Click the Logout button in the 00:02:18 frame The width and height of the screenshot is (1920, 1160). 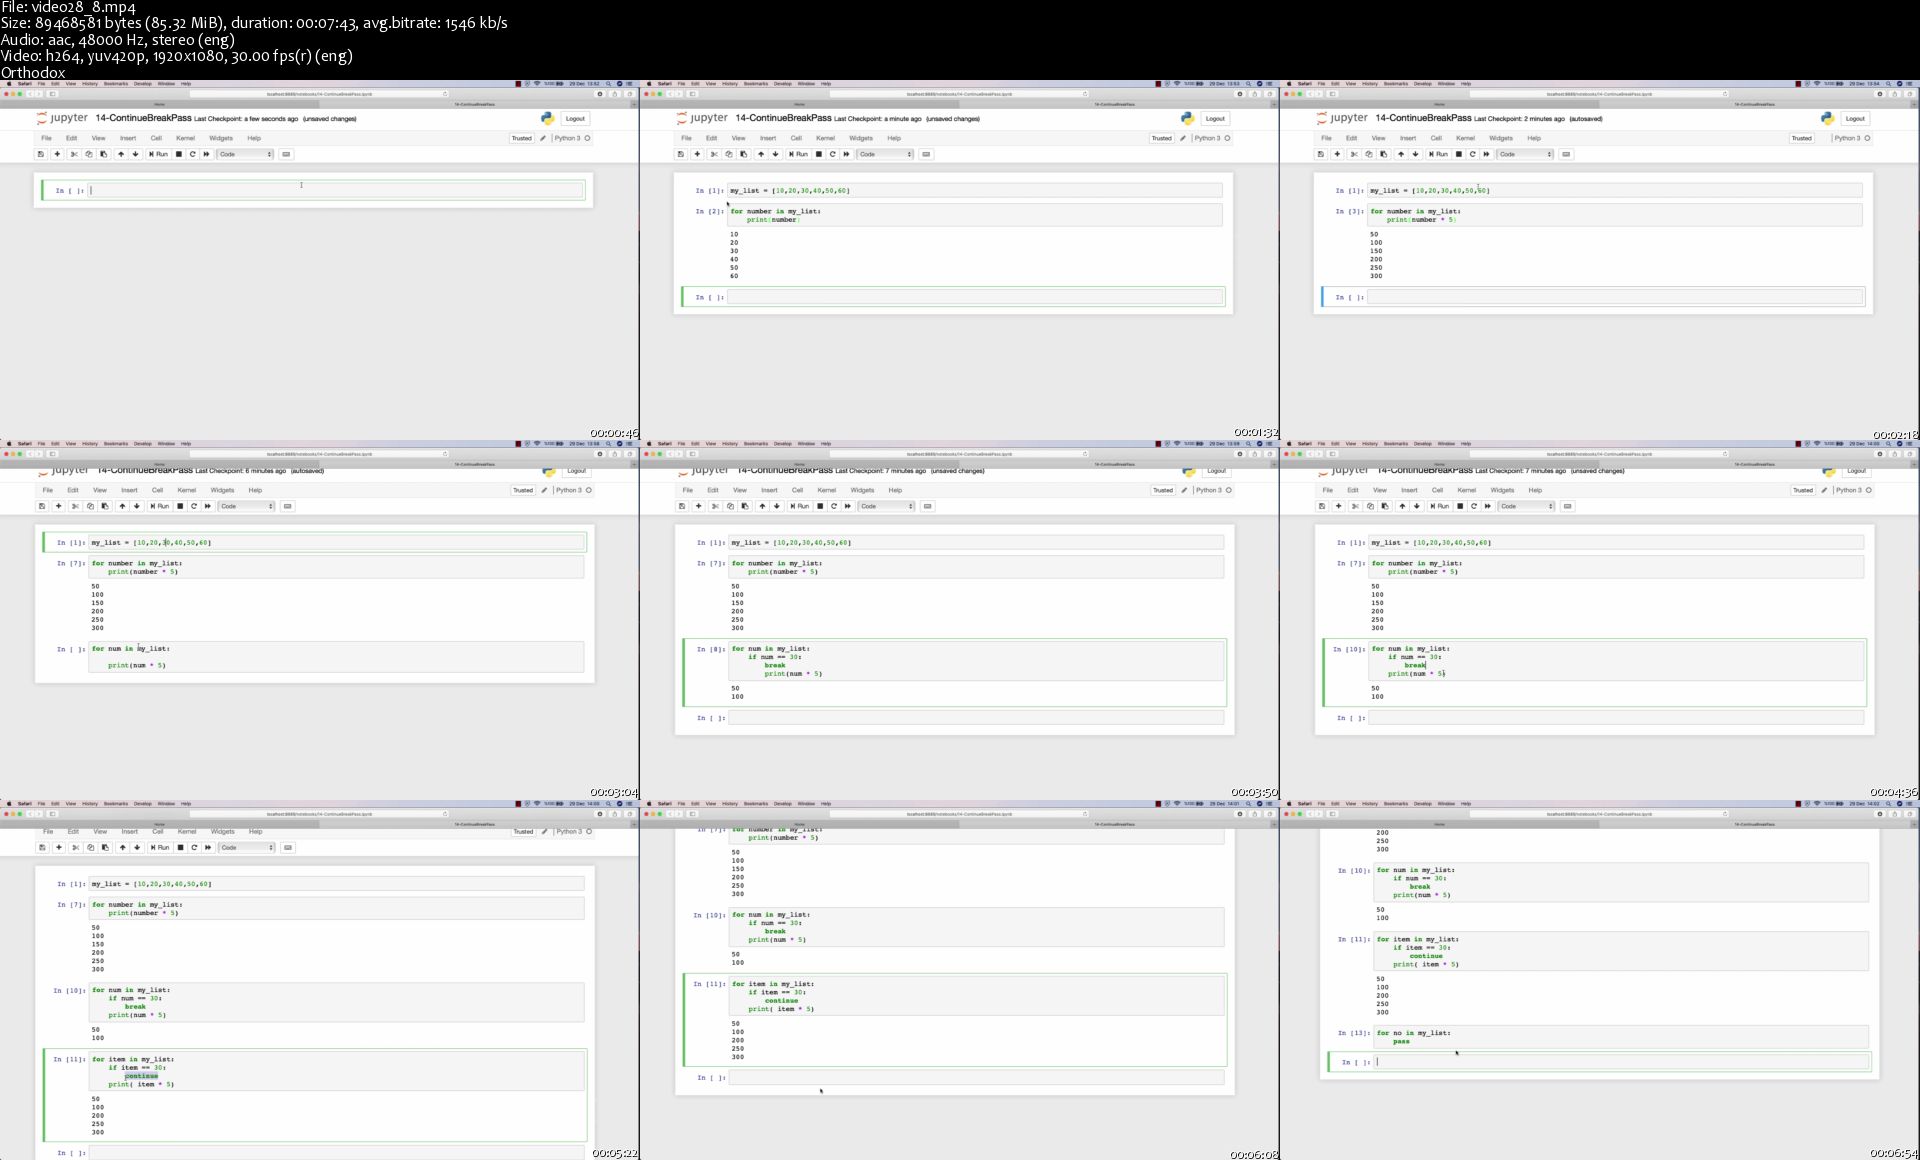click(x=1855, y=118)
